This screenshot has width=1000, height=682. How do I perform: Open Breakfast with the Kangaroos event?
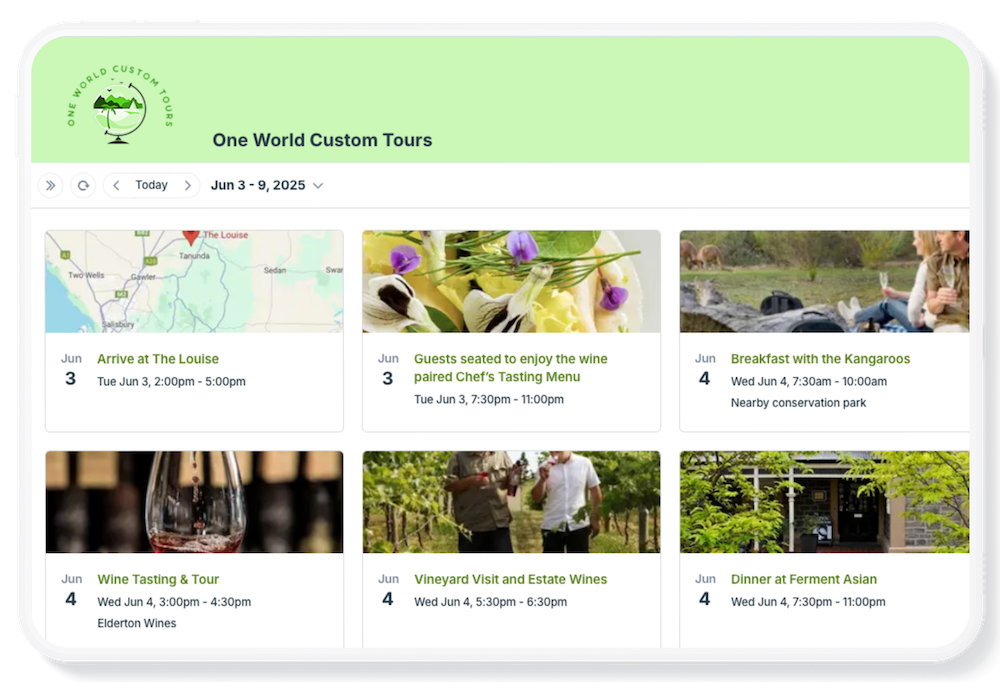pos(820,359)
